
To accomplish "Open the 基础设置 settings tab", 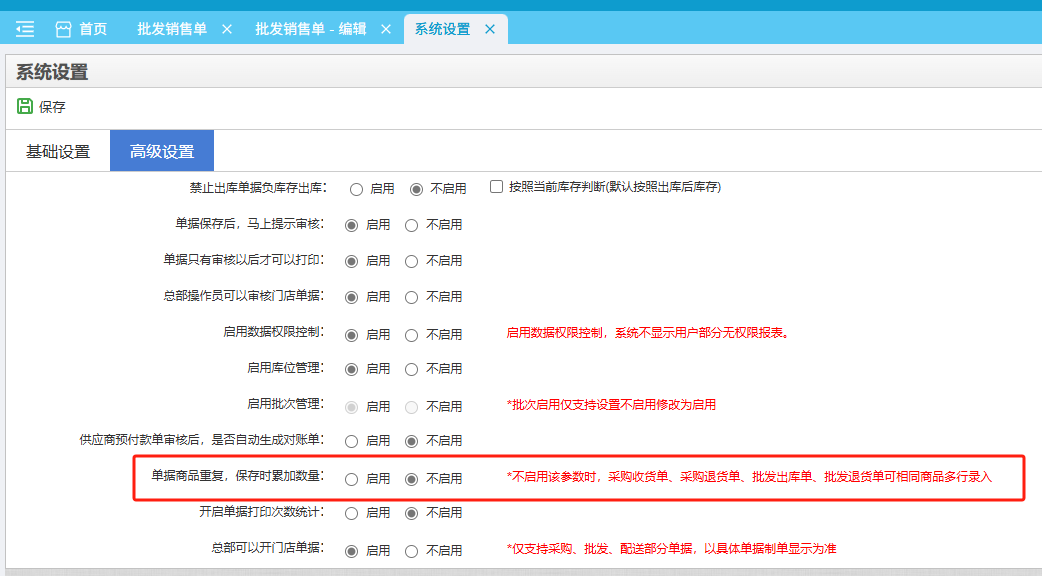I will (58, 151).
